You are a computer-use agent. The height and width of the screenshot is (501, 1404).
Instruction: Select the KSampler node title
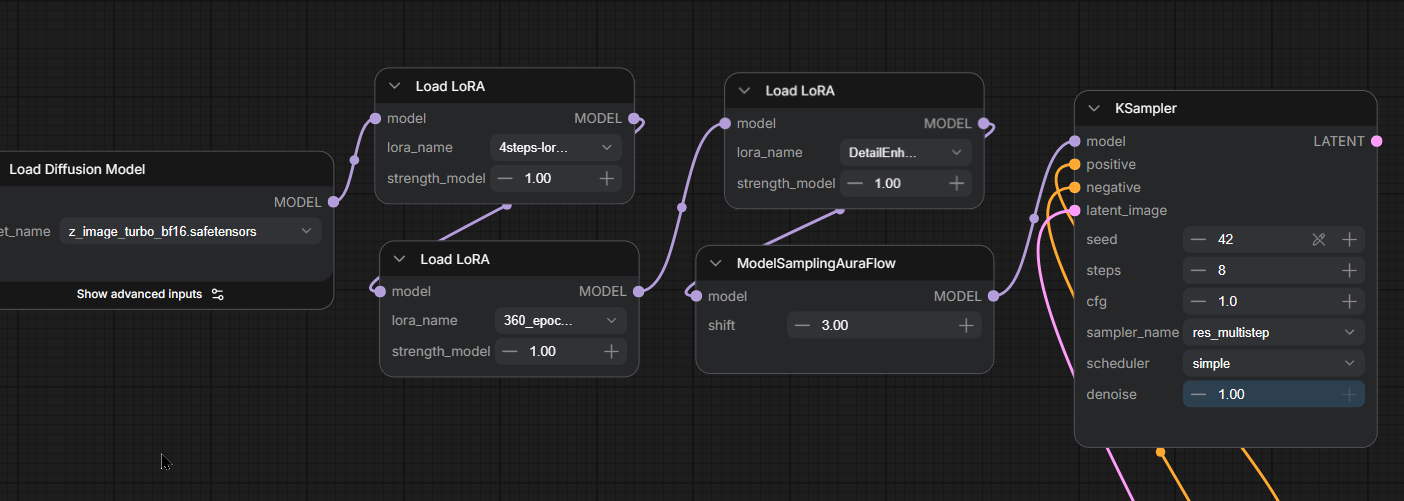coord(1146,108)
